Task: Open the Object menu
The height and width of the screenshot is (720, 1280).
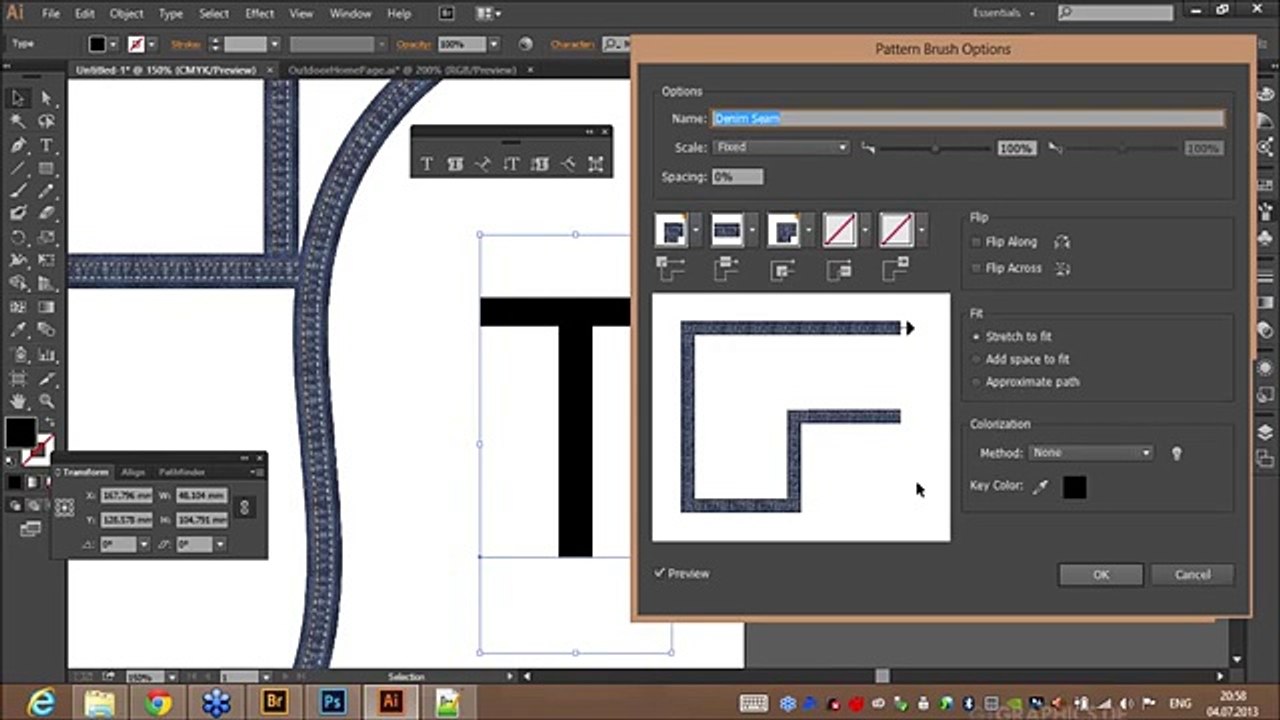Action: [x=126, y=14]
